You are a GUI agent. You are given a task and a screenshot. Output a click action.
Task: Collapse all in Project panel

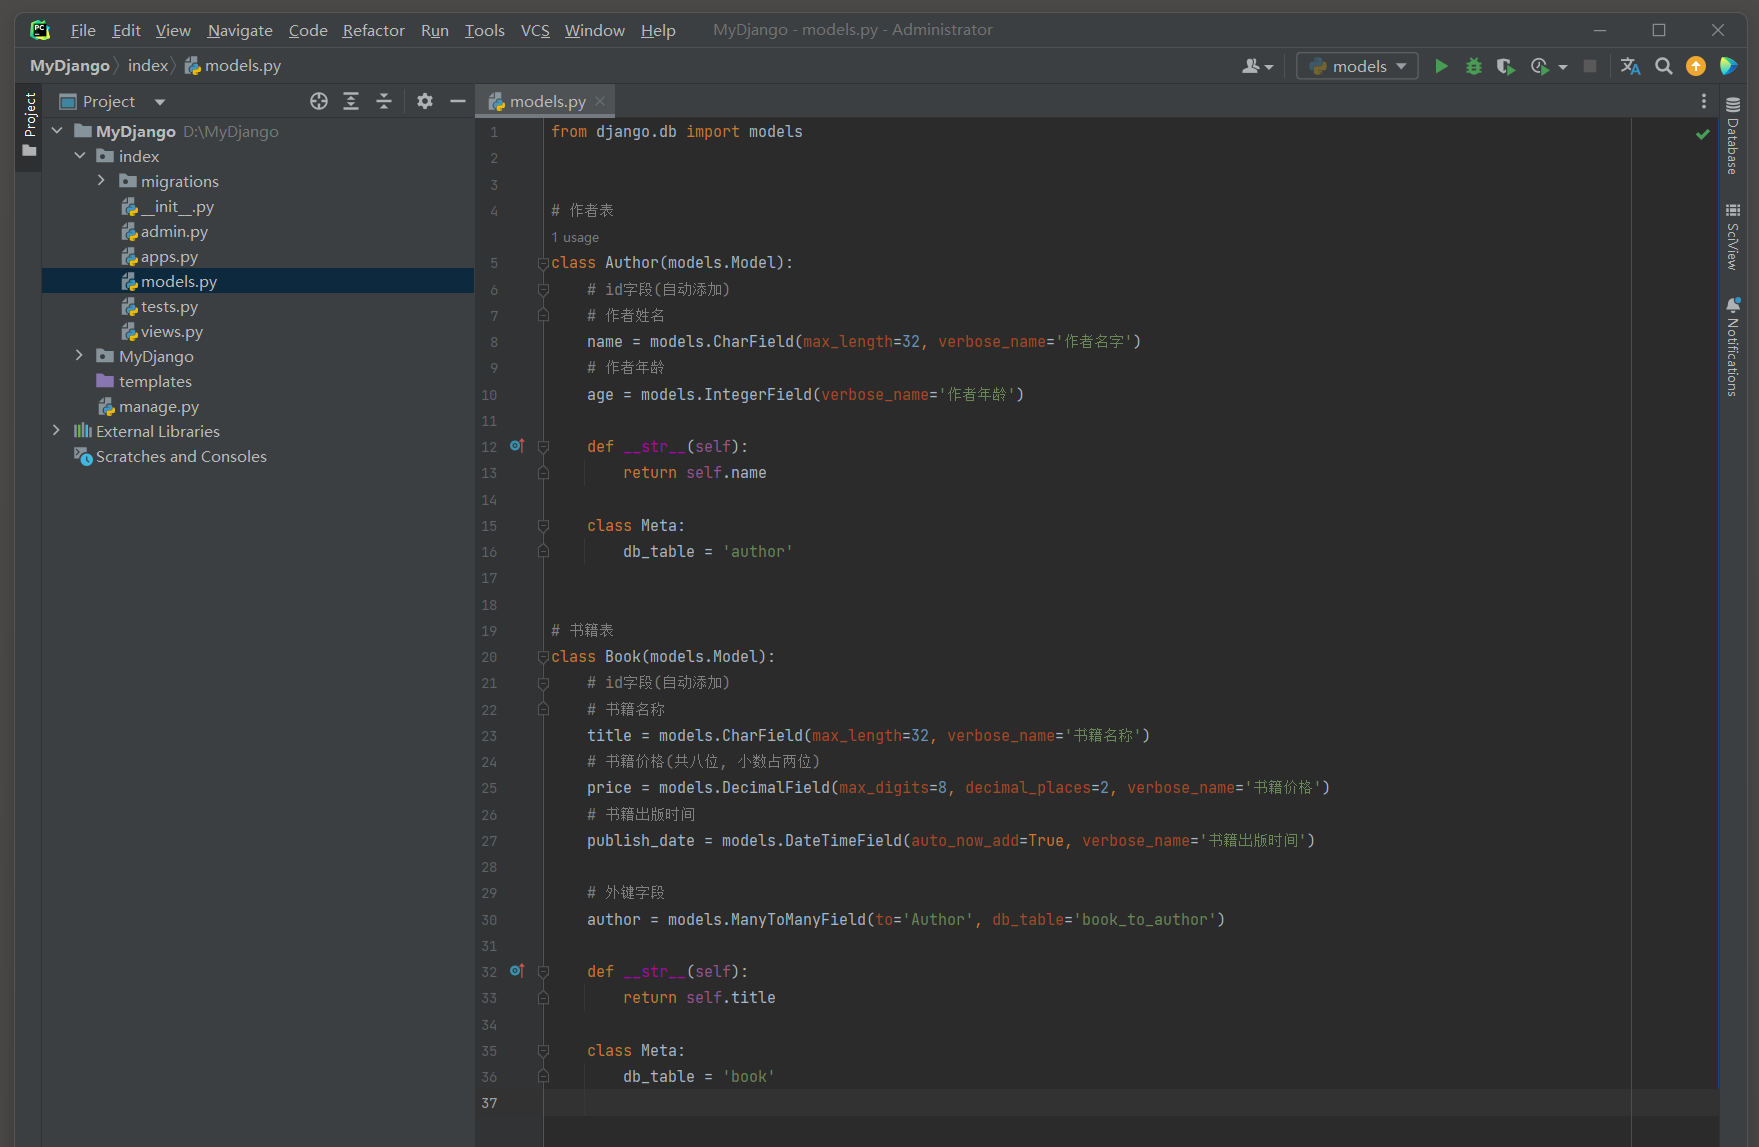(383, 101)
